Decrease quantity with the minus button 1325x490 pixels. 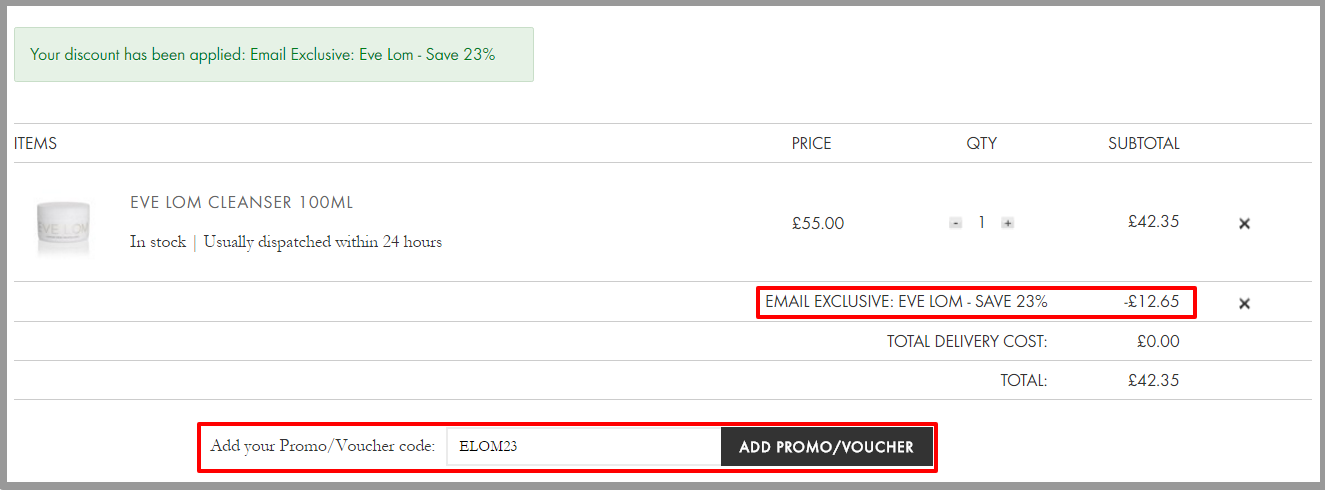[955, 223]
